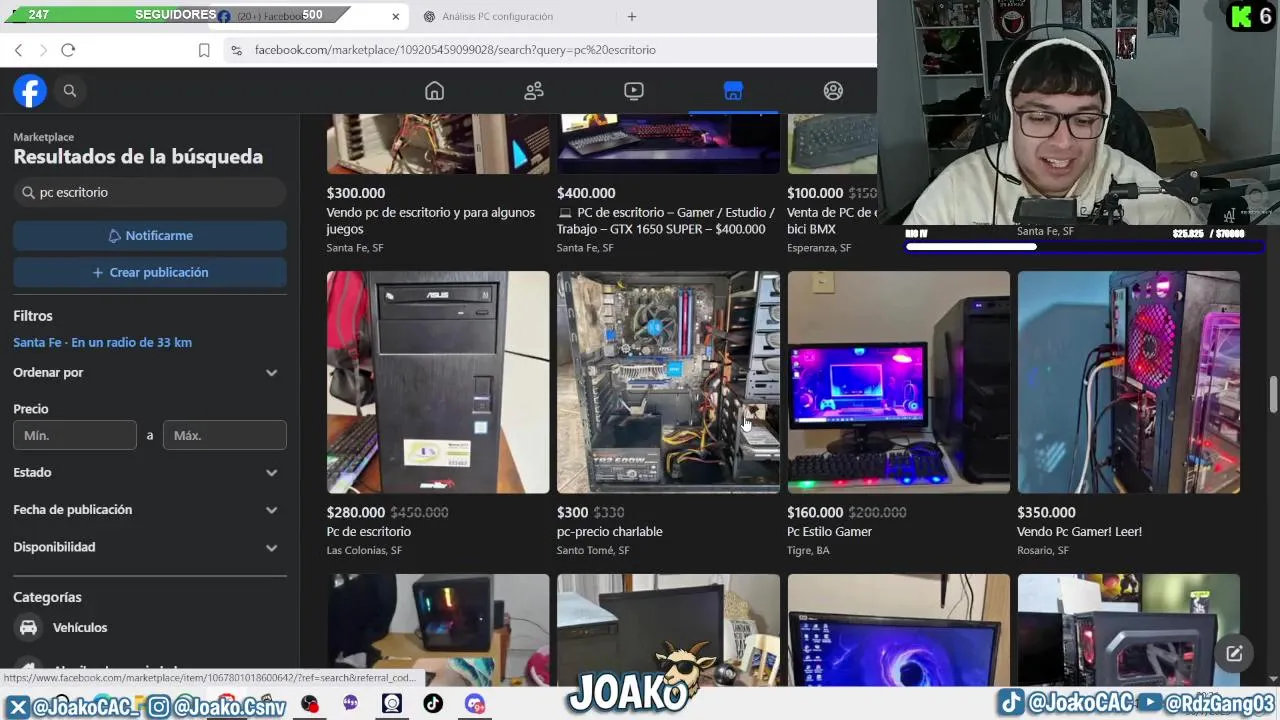
Task: Expand the Ordenar por dropdown
Action: 150,372
